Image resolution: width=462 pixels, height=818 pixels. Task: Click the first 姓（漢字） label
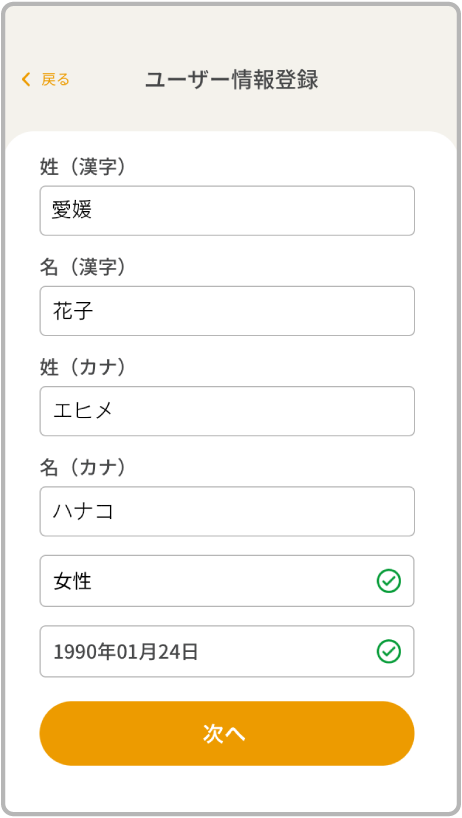click(83, 167)
